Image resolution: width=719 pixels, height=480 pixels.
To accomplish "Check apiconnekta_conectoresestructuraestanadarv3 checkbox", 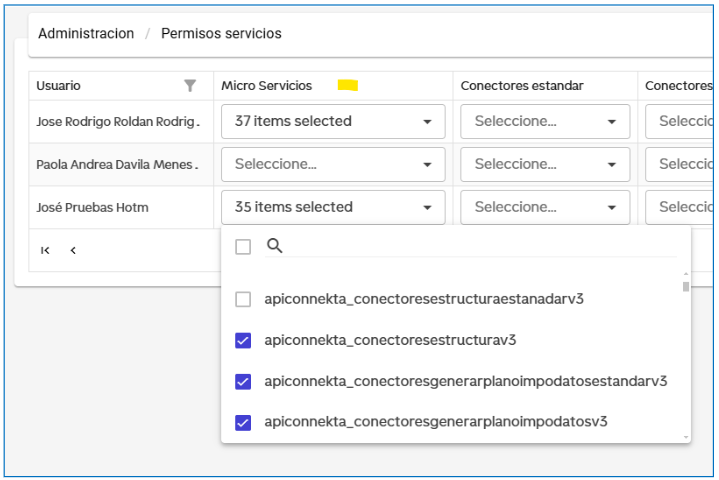I will 243,299.
